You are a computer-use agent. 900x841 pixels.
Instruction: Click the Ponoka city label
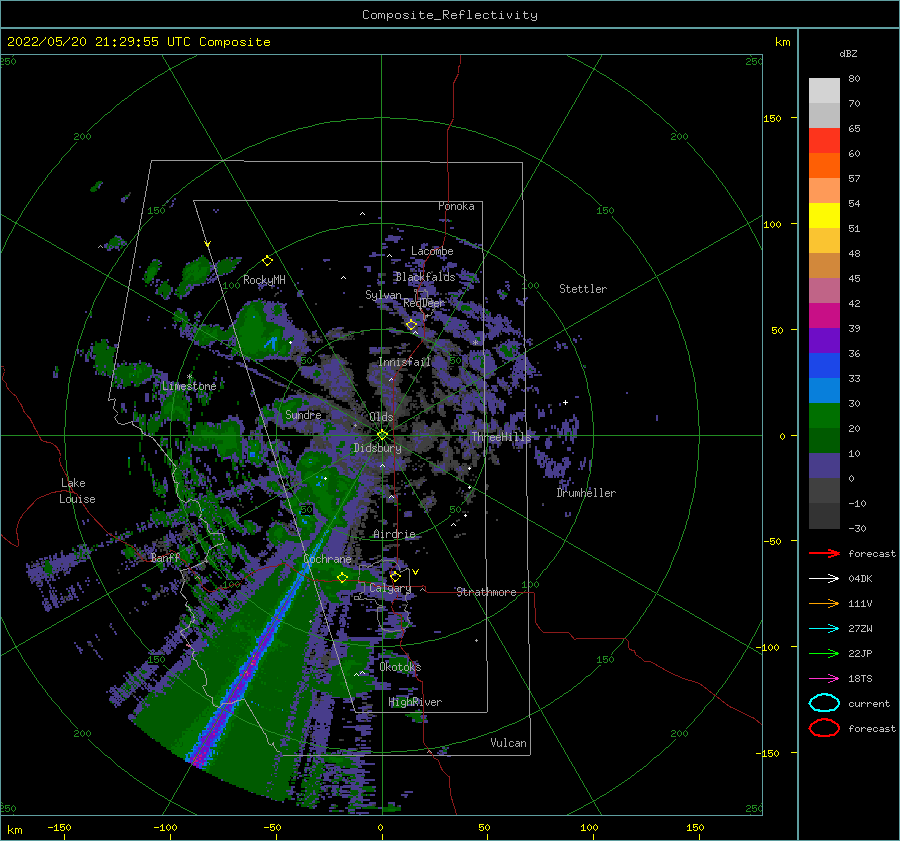click(456, 206)
